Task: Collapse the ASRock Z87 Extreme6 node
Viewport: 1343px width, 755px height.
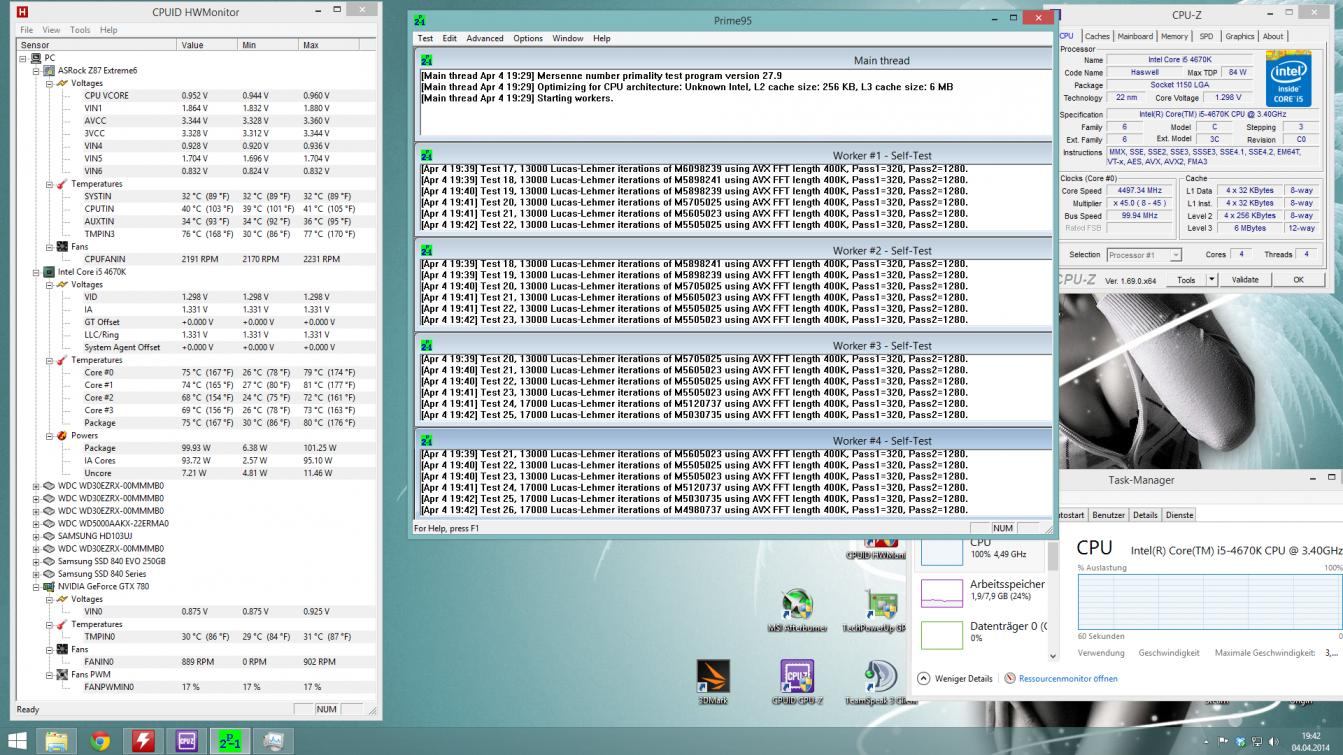Action: 36,71
